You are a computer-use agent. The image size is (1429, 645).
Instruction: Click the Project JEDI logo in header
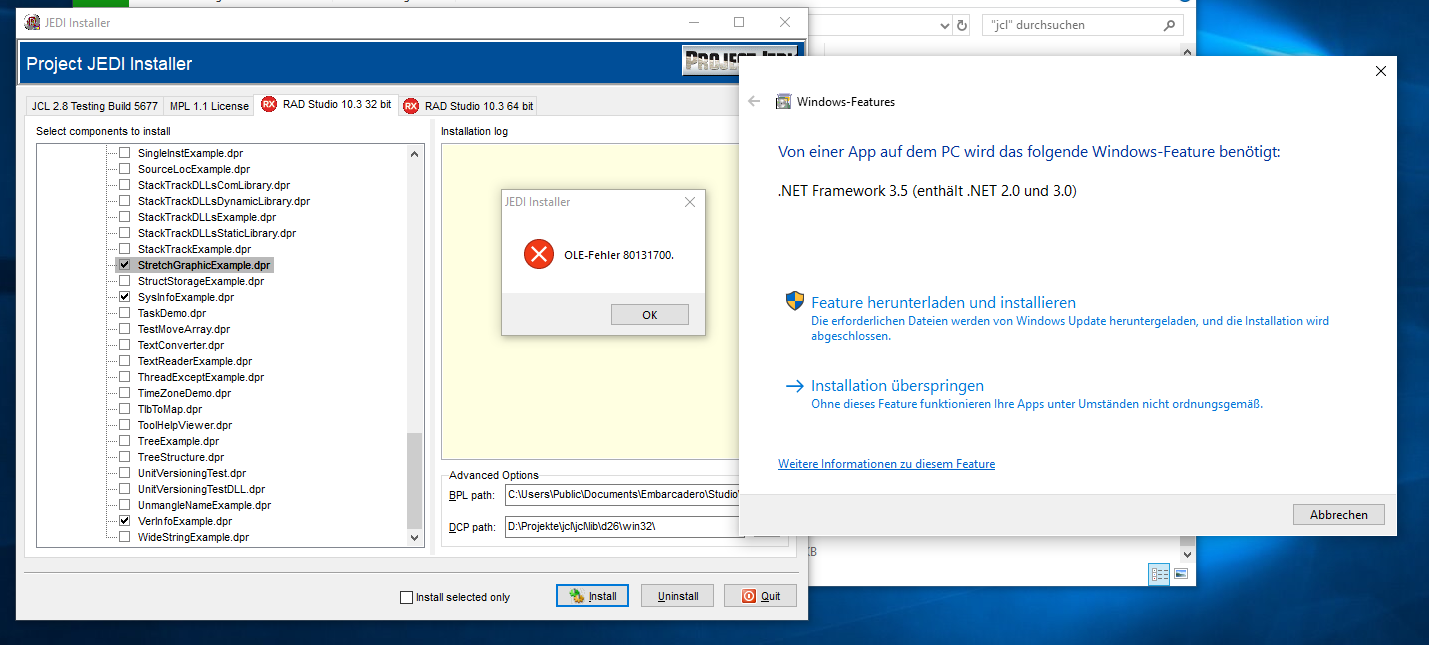pyautogui.click(x=739, y=62)
